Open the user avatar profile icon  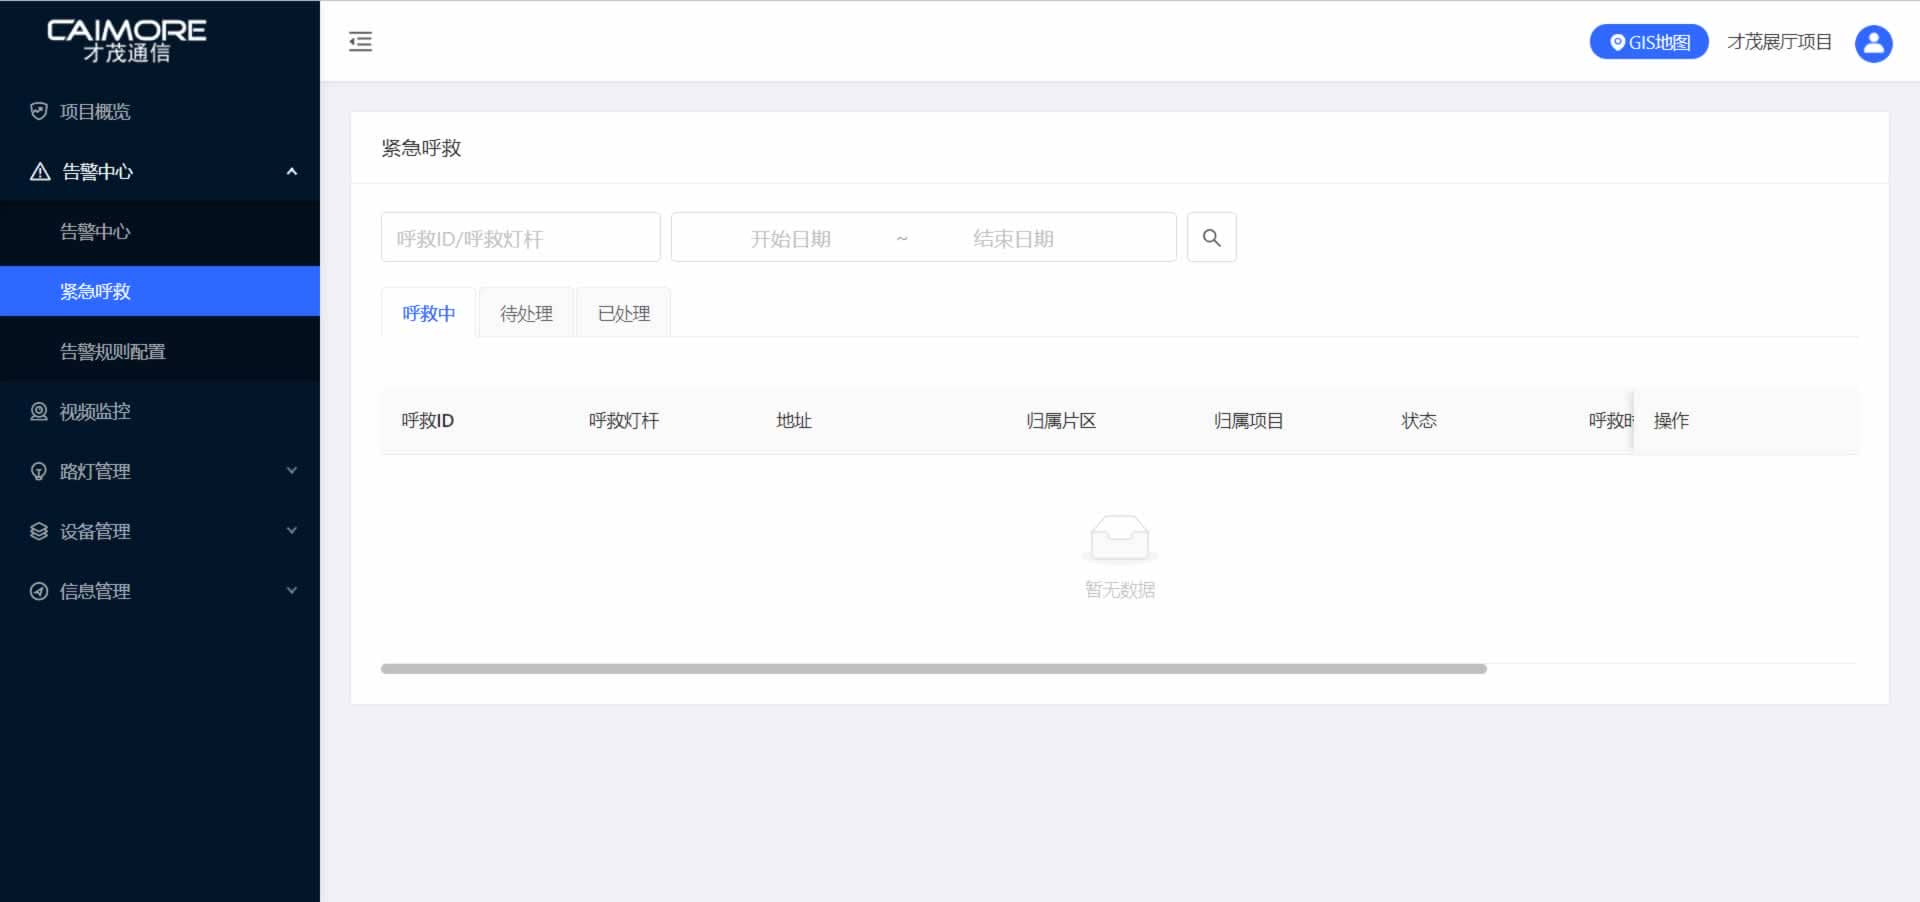[1874, 43]
